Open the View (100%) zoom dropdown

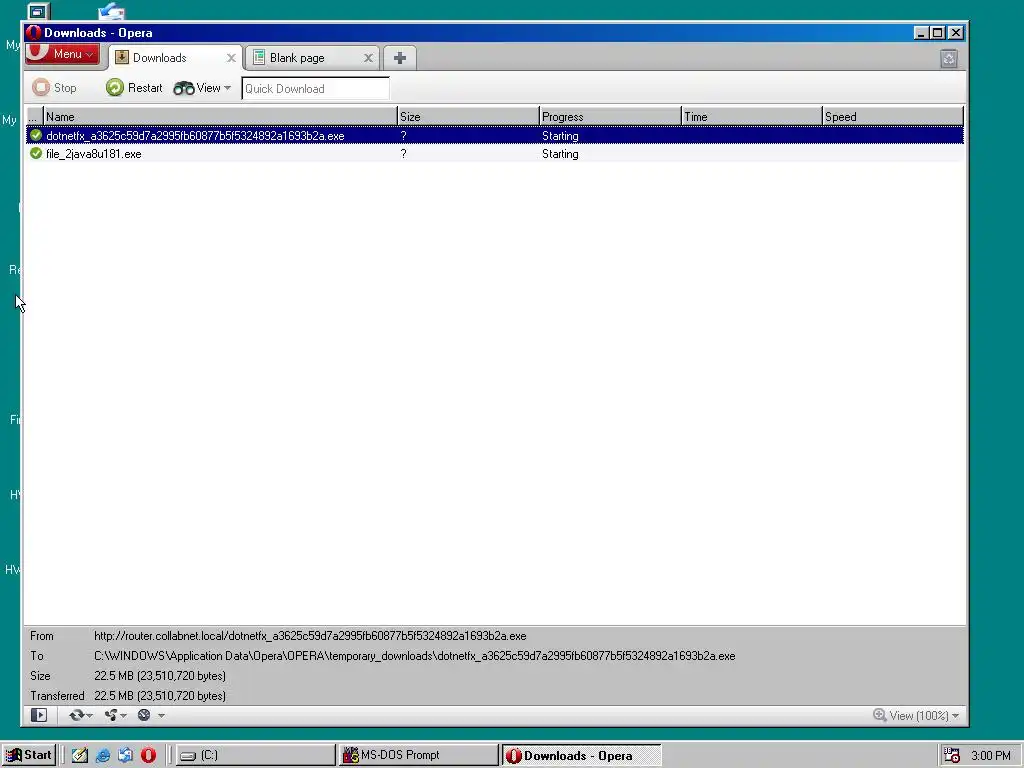coord(916,715)
